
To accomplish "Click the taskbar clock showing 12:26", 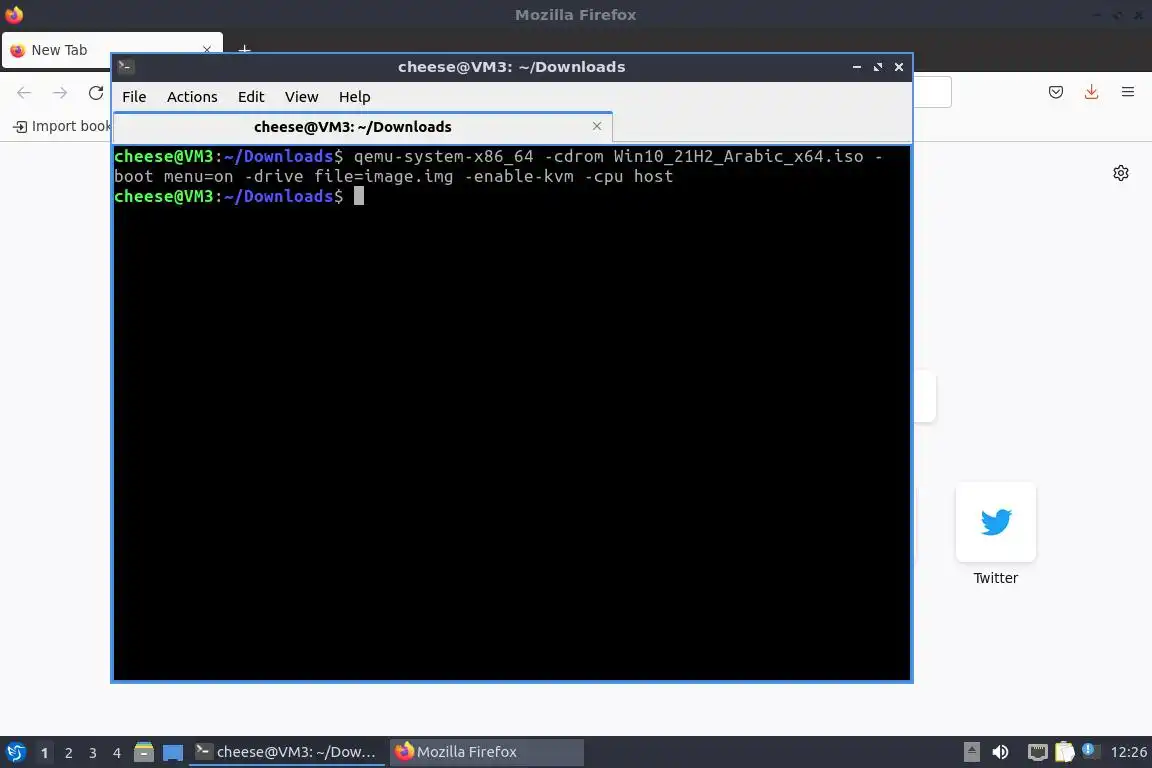I will (x=1128, y=752).
